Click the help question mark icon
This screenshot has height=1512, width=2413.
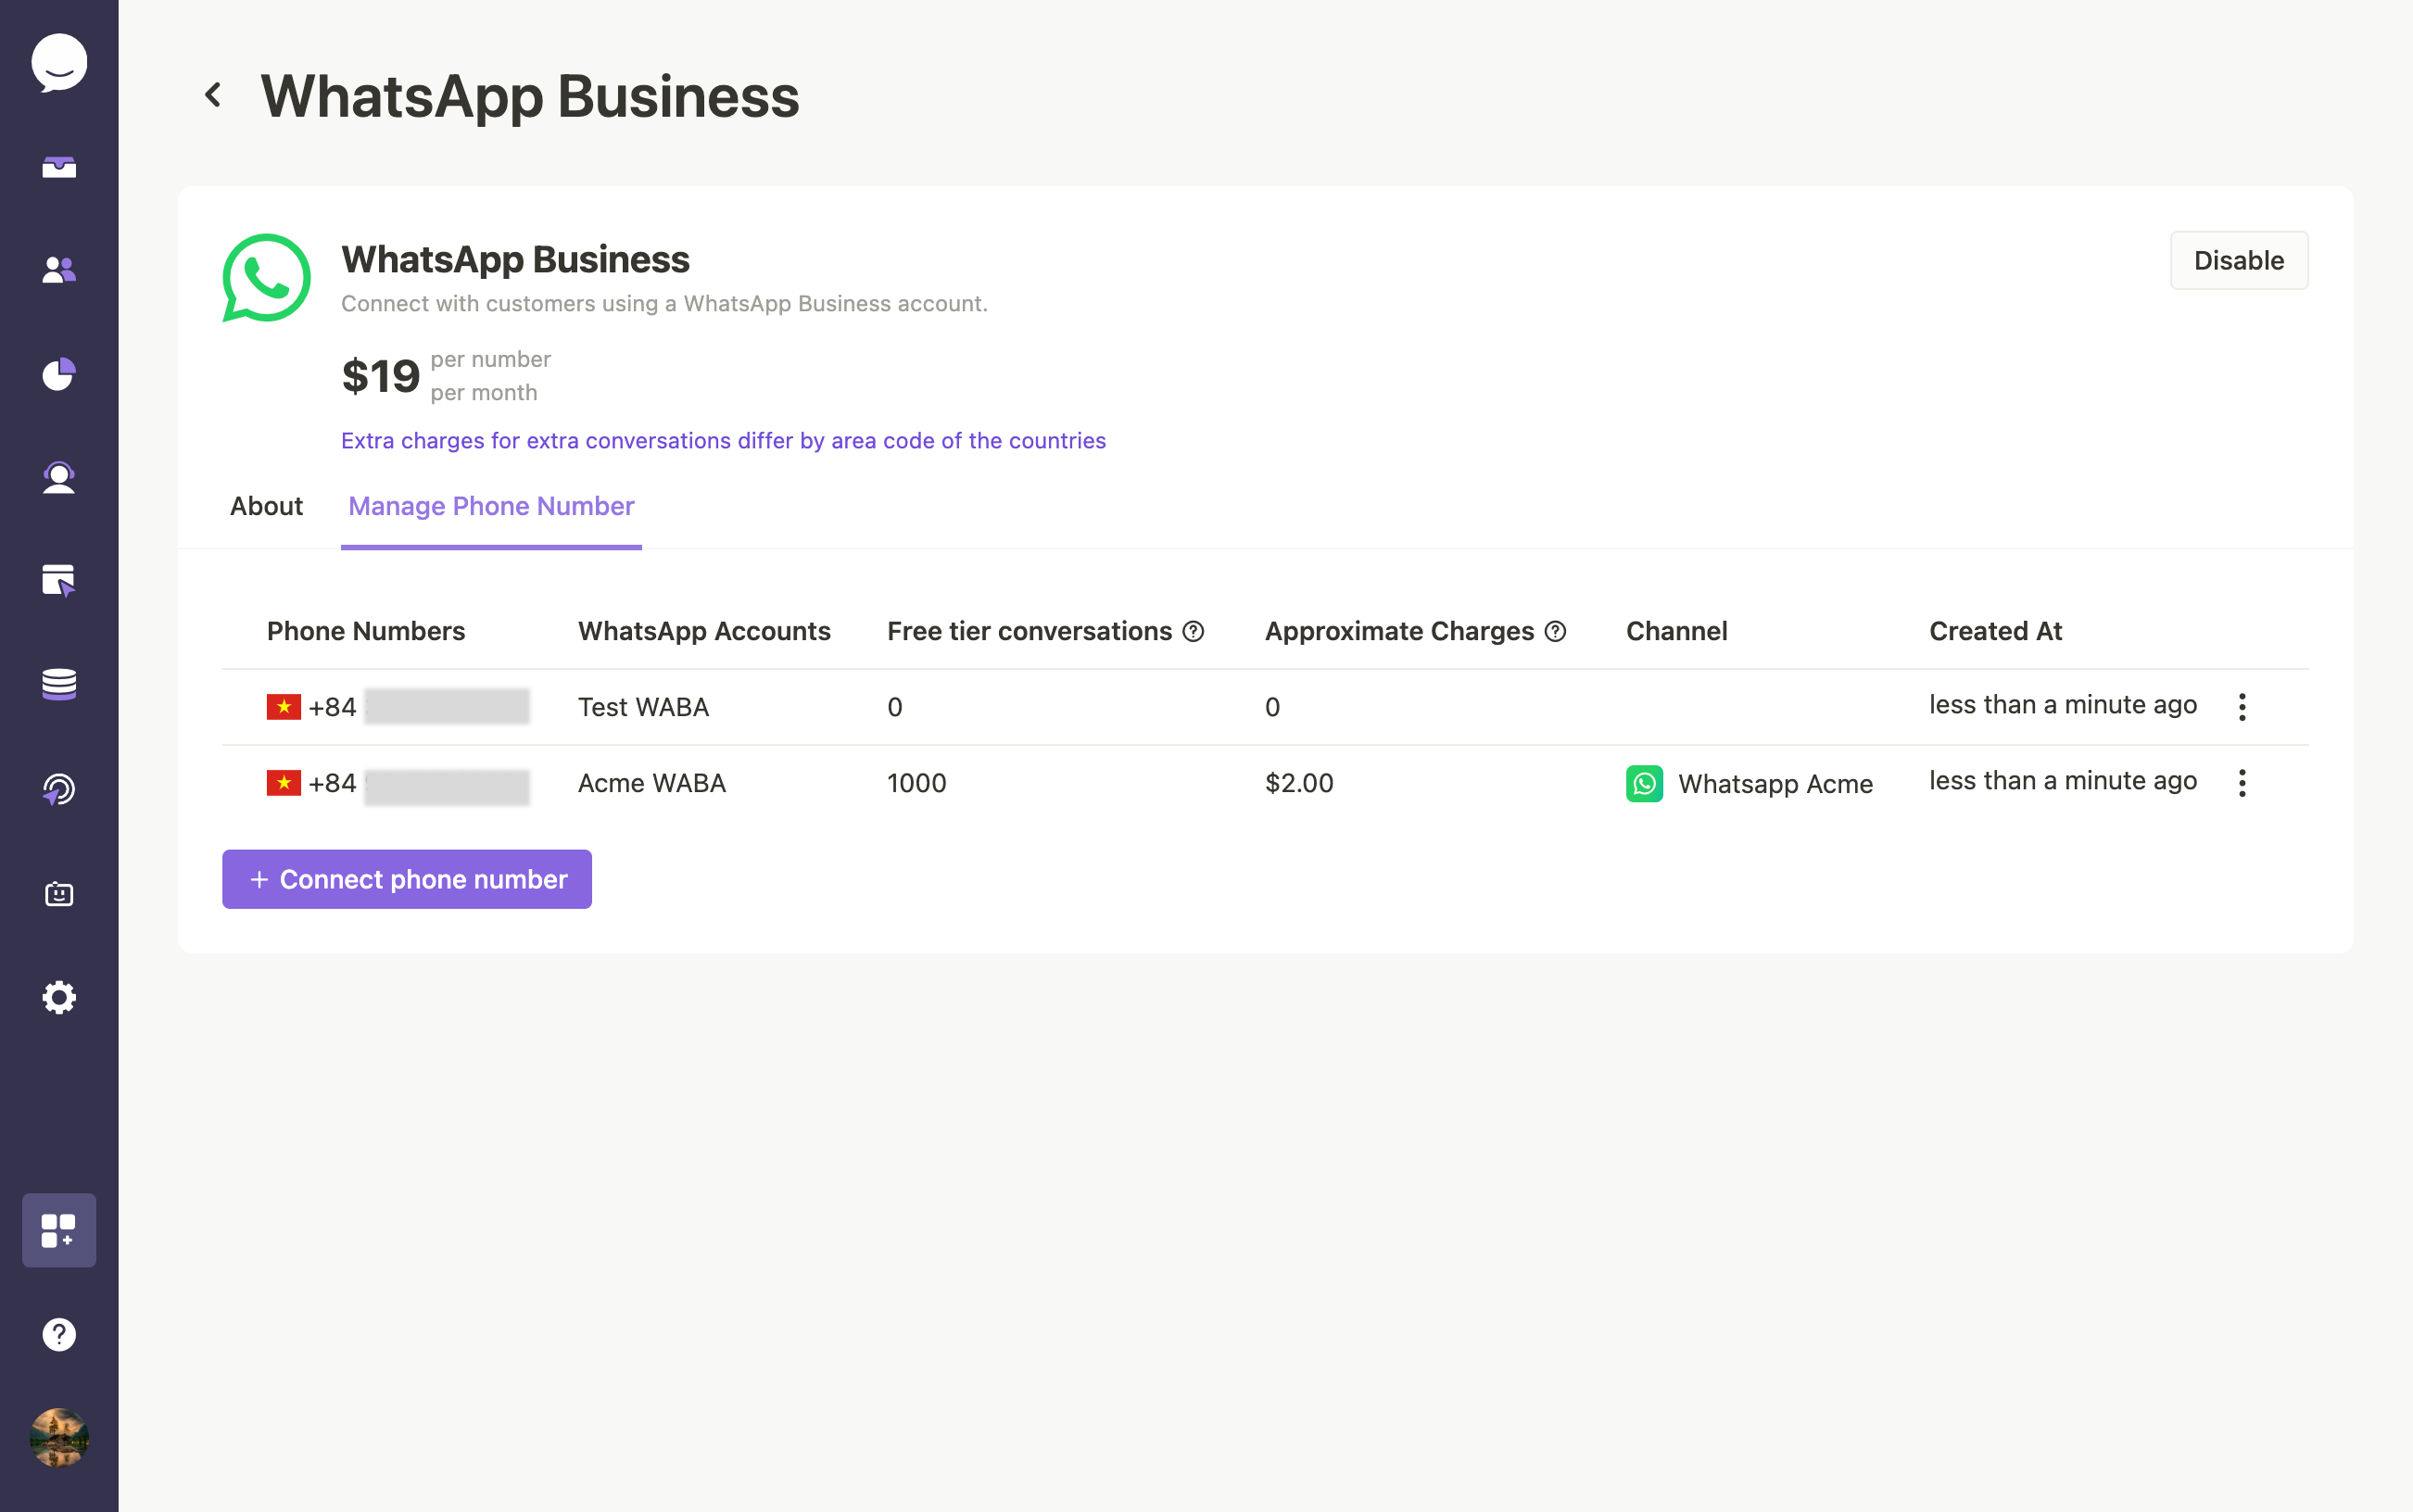click(59, 1334)
